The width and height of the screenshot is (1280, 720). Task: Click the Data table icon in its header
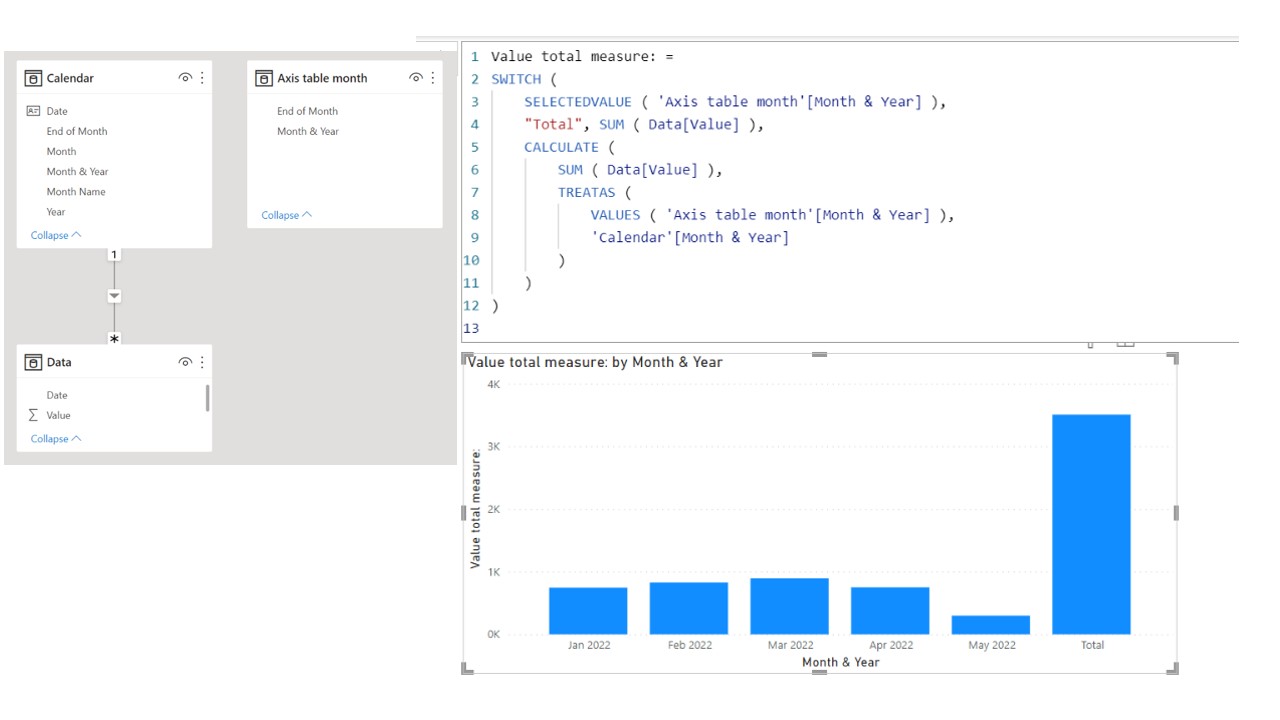(33, 362)
